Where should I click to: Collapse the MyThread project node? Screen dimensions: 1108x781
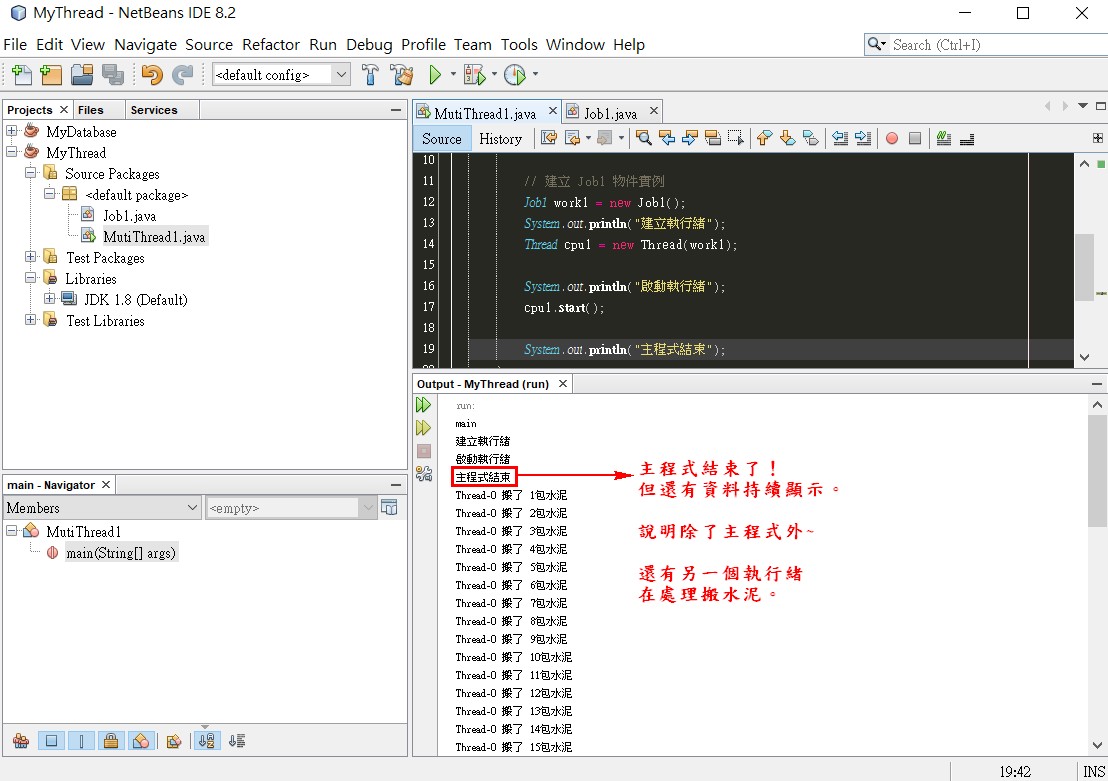click(12, 152)
